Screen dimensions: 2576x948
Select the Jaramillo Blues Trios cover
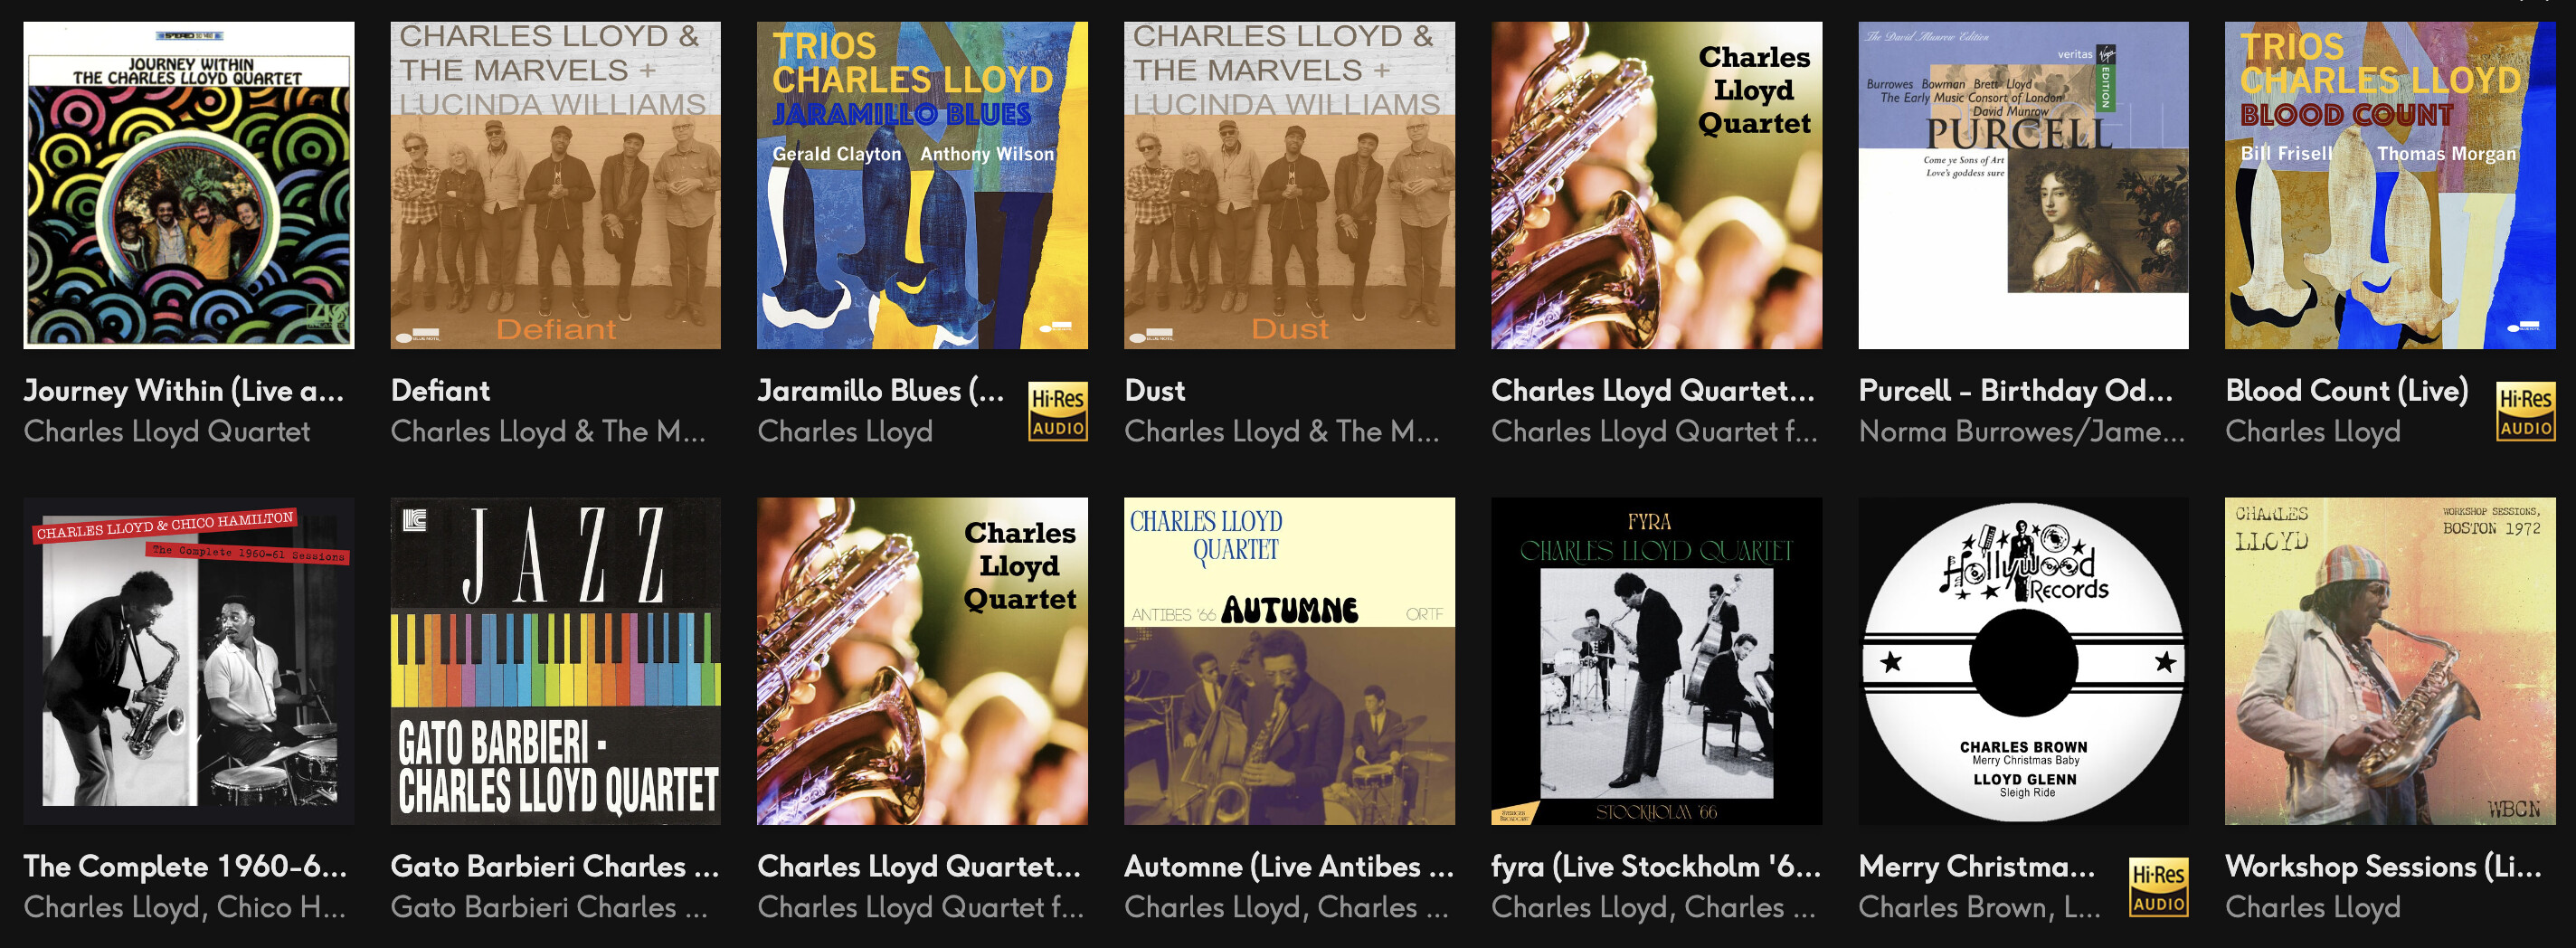click(x=922, y=185)
